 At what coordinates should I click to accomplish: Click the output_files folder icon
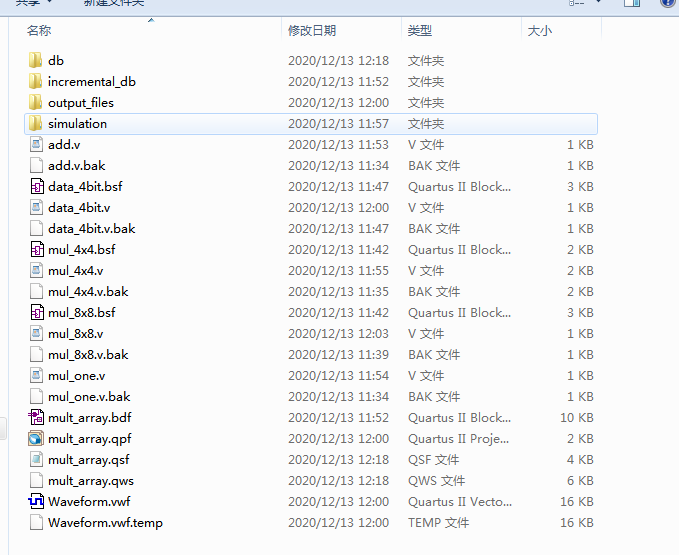(x=36, y=102)
